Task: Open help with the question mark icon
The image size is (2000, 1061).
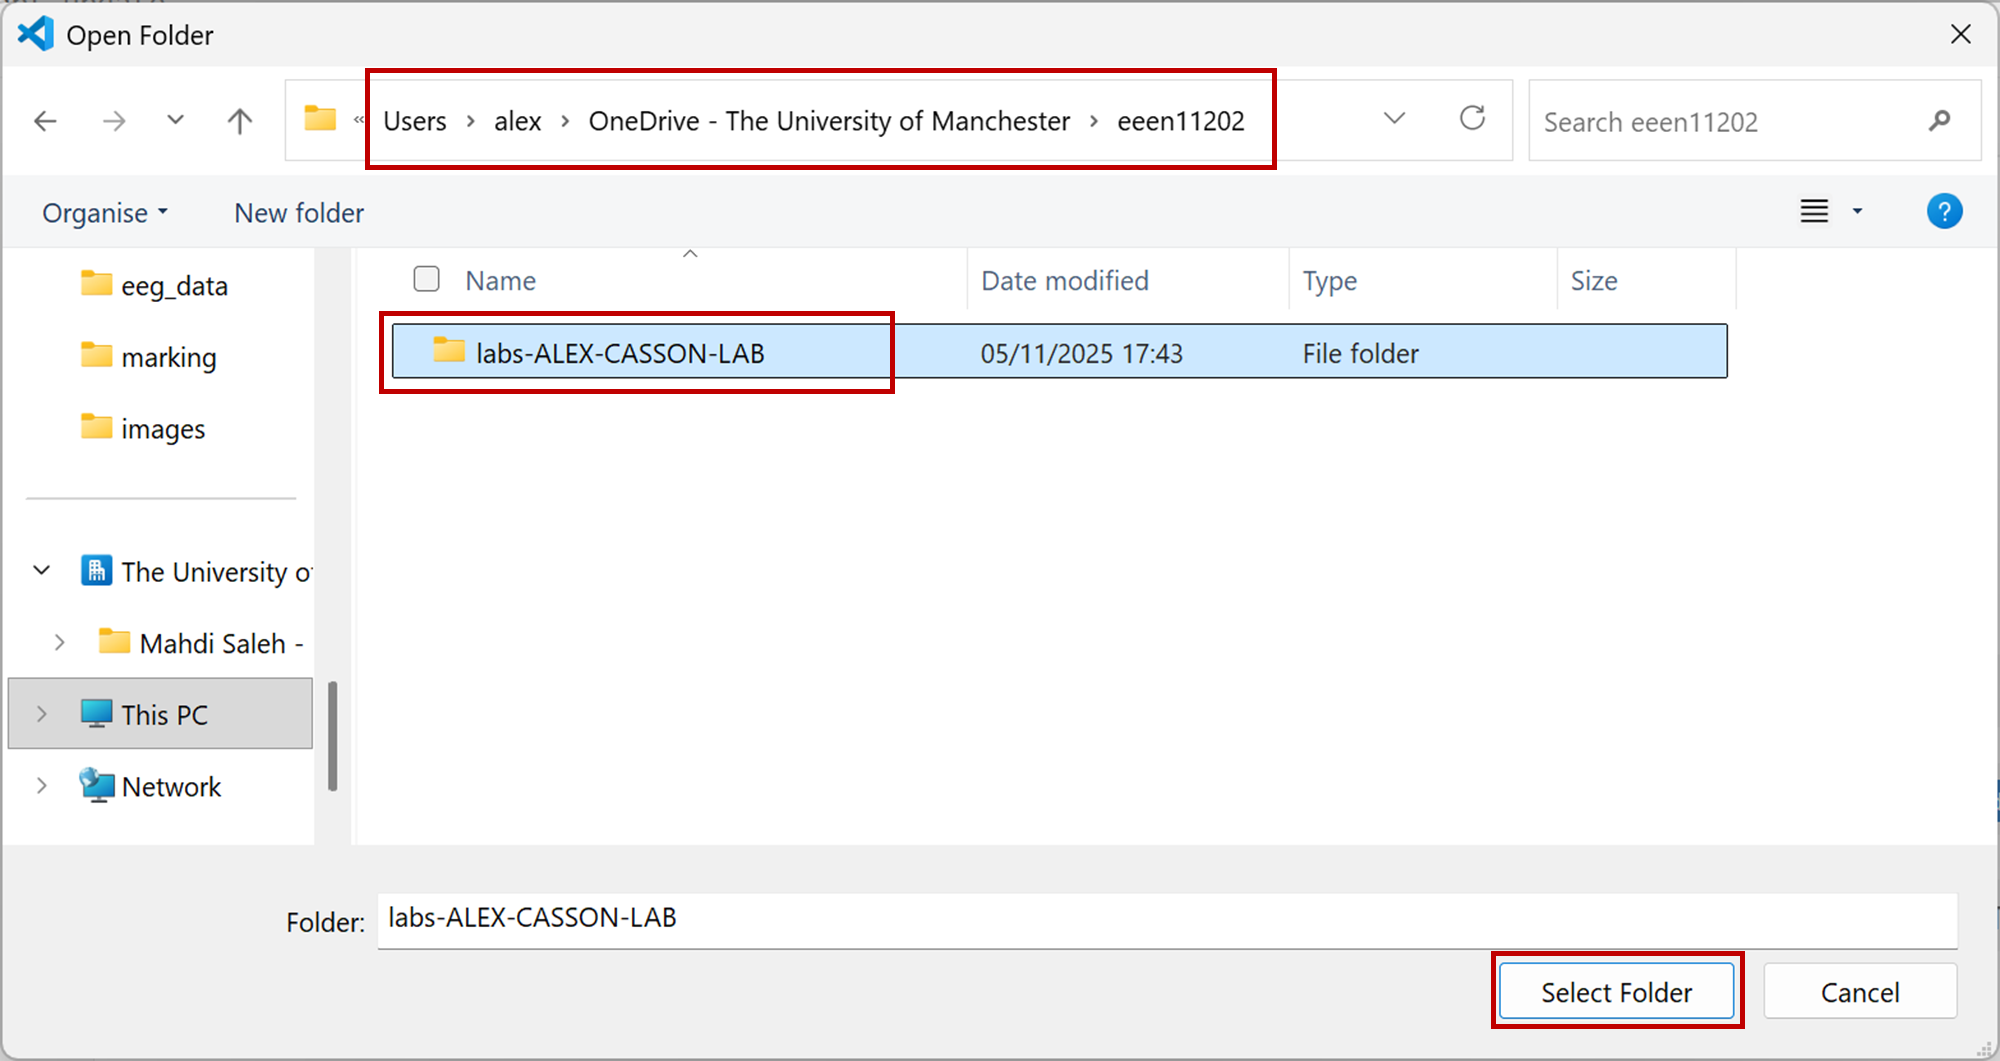Action: [1943, 212]
